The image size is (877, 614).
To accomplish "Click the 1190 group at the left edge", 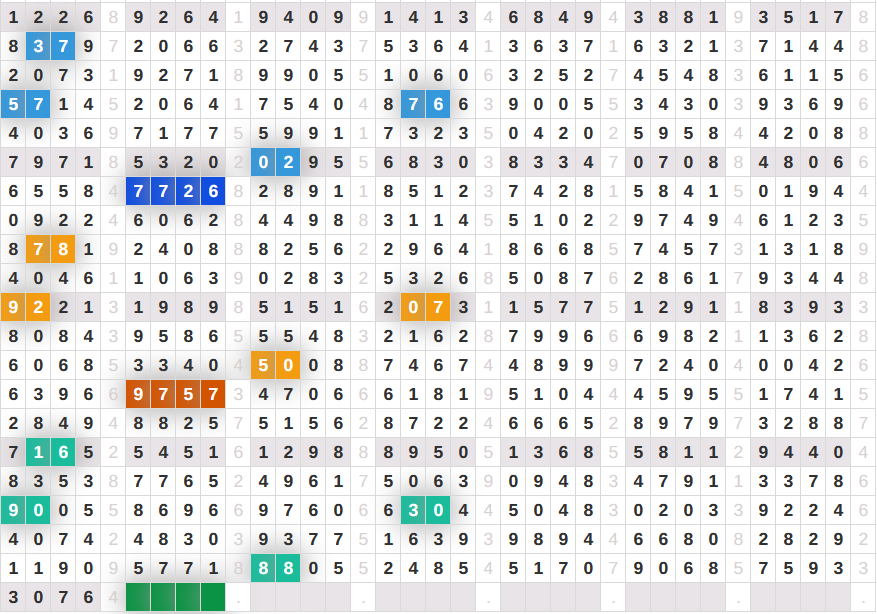I will pyautogui.click(x=50, y=568).
